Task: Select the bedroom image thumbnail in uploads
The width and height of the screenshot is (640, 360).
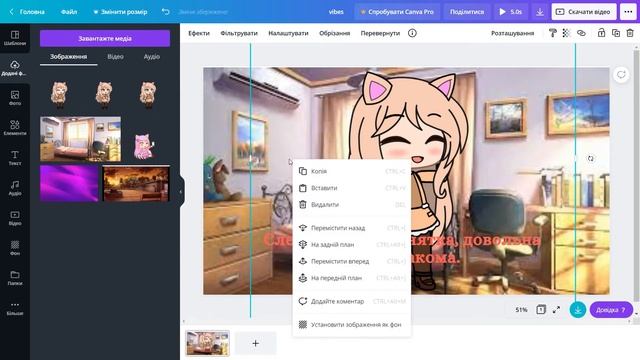Action: [80, 139]
